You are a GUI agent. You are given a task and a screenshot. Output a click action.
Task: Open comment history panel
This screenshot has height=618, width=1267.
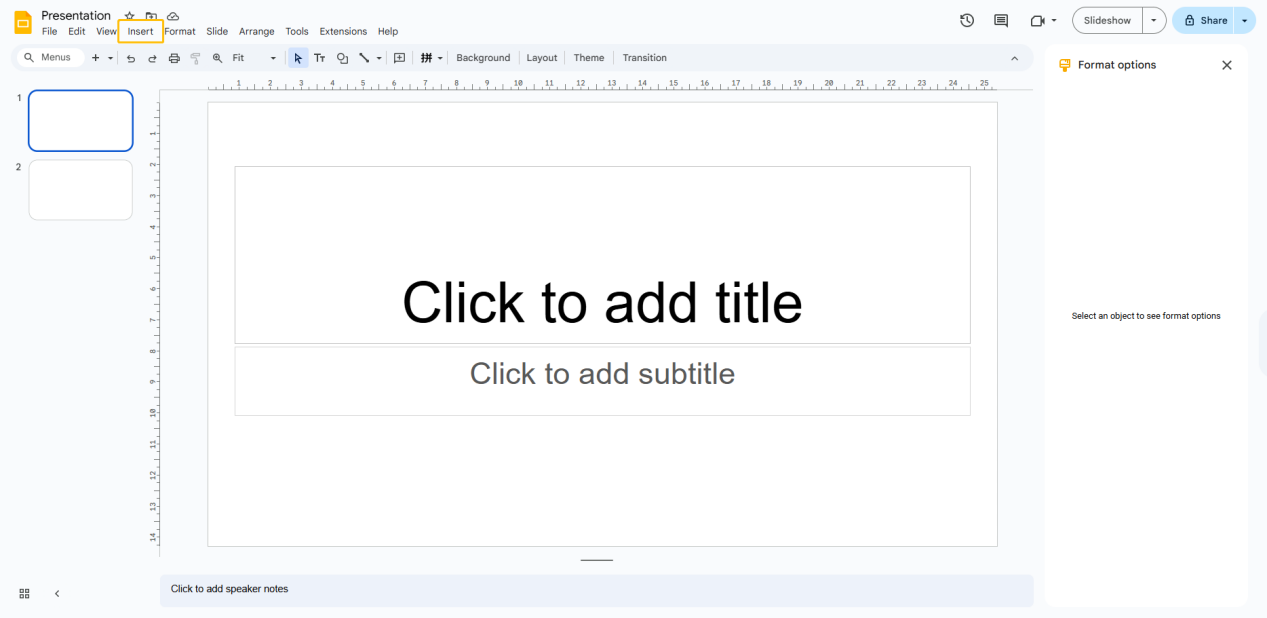pos(1000,20)
